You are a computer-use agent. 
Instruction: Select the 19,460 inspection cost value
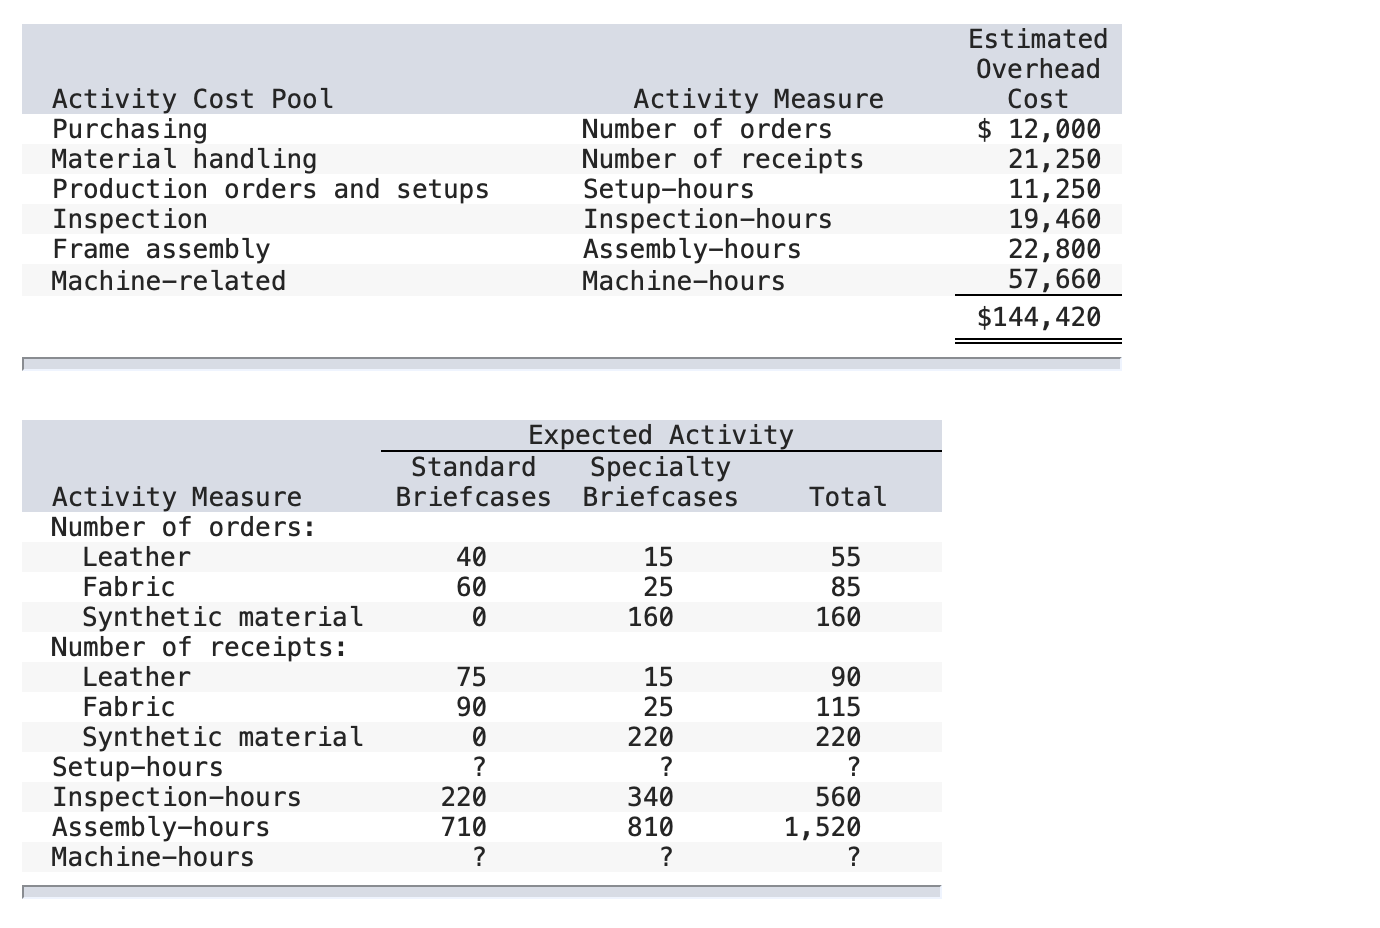[x=1055, y=219]
